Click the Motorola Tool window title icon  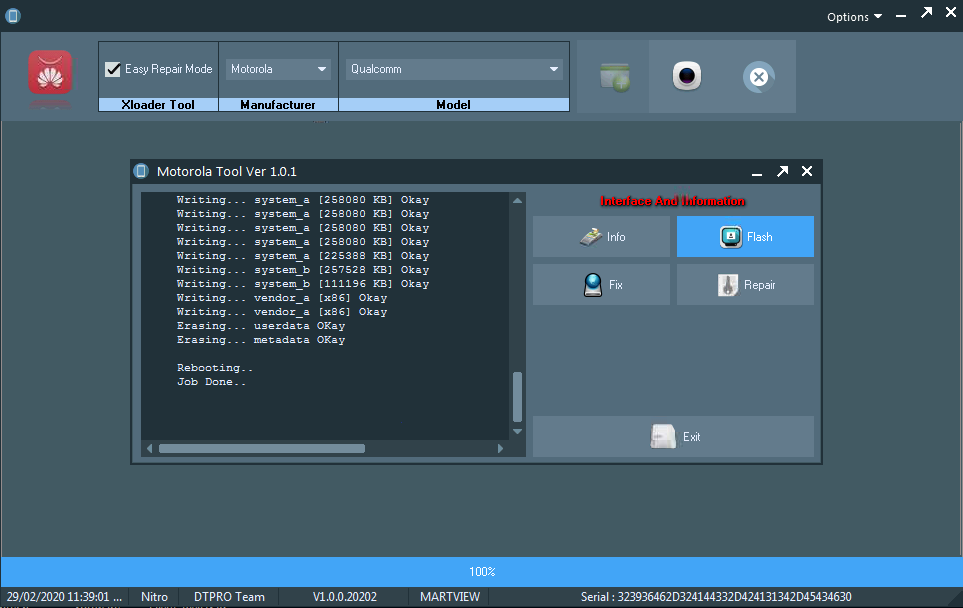click(x=141, y=171)
